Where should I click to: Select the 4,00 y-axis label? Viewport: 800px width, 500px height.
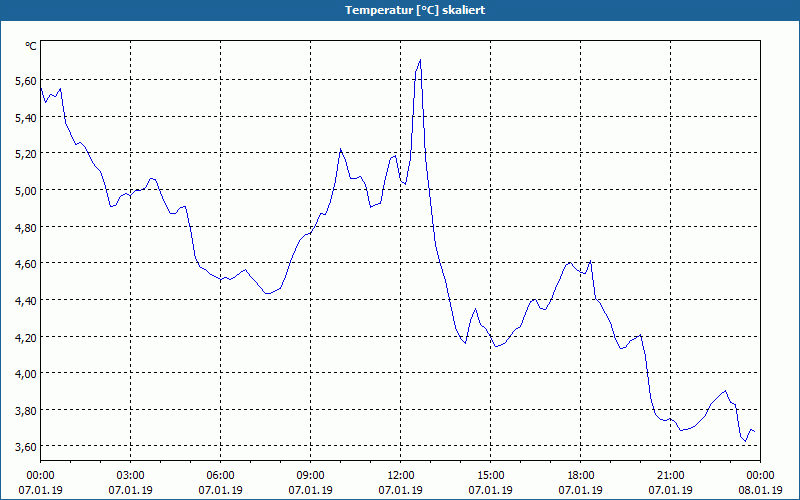[26, 373]
